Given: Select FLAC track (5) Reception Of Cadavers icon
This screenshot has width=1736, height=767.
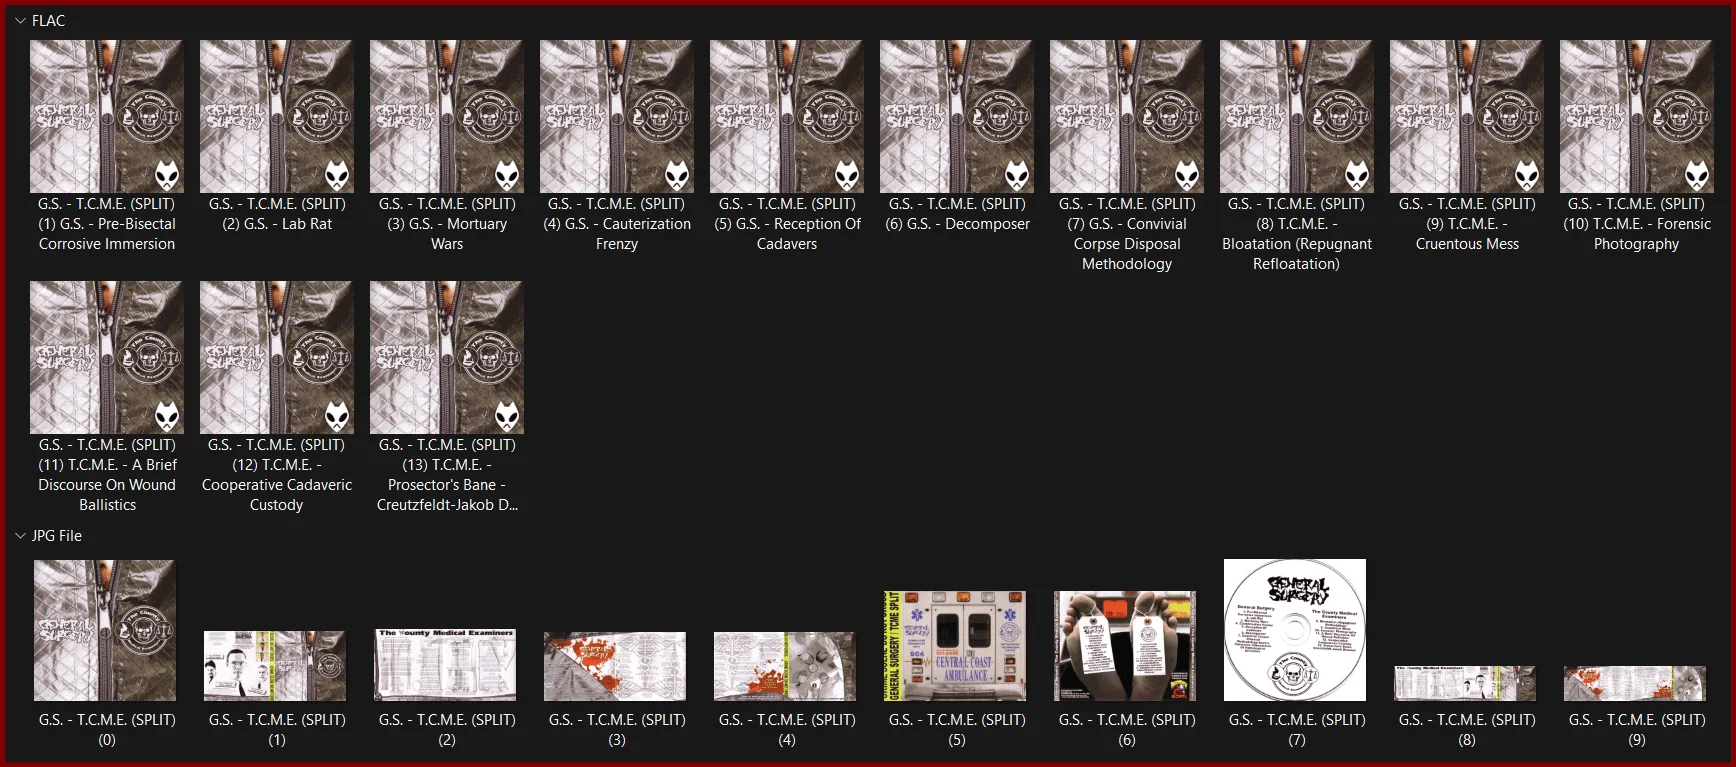Looking at the screenshot, I should pos(787,116).
